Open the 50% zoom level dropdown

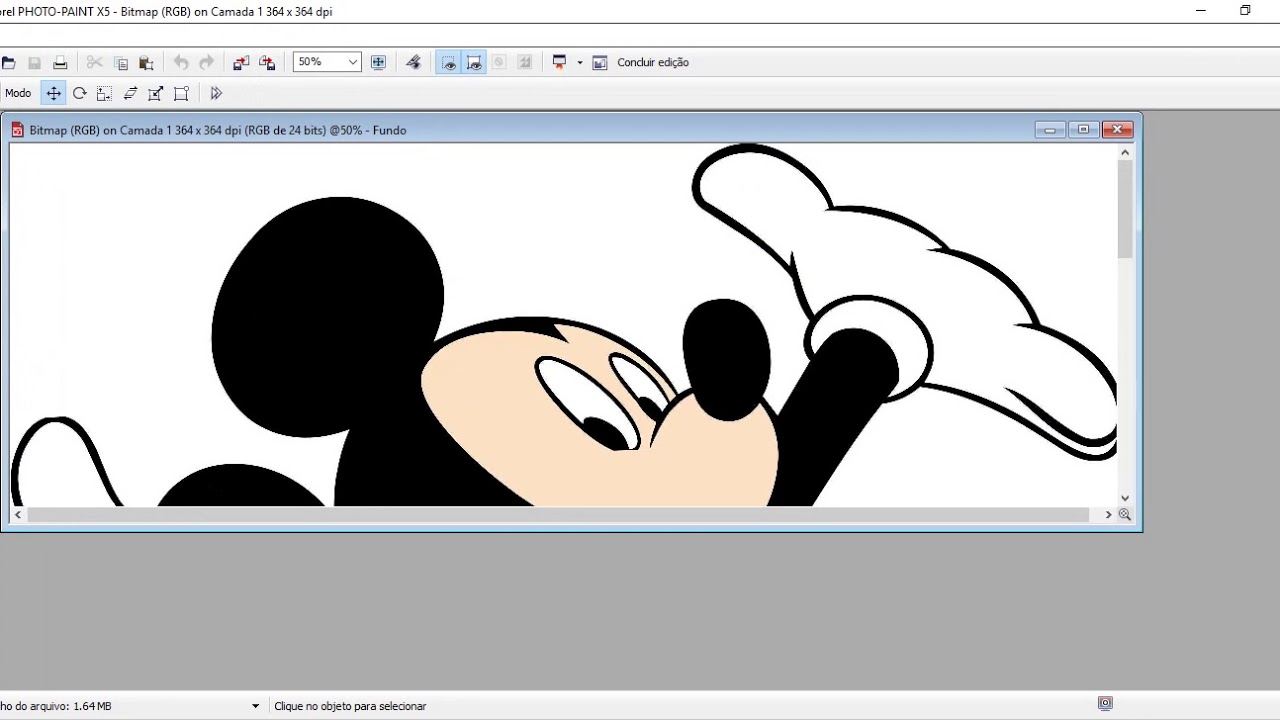click(x=352, y=62)
